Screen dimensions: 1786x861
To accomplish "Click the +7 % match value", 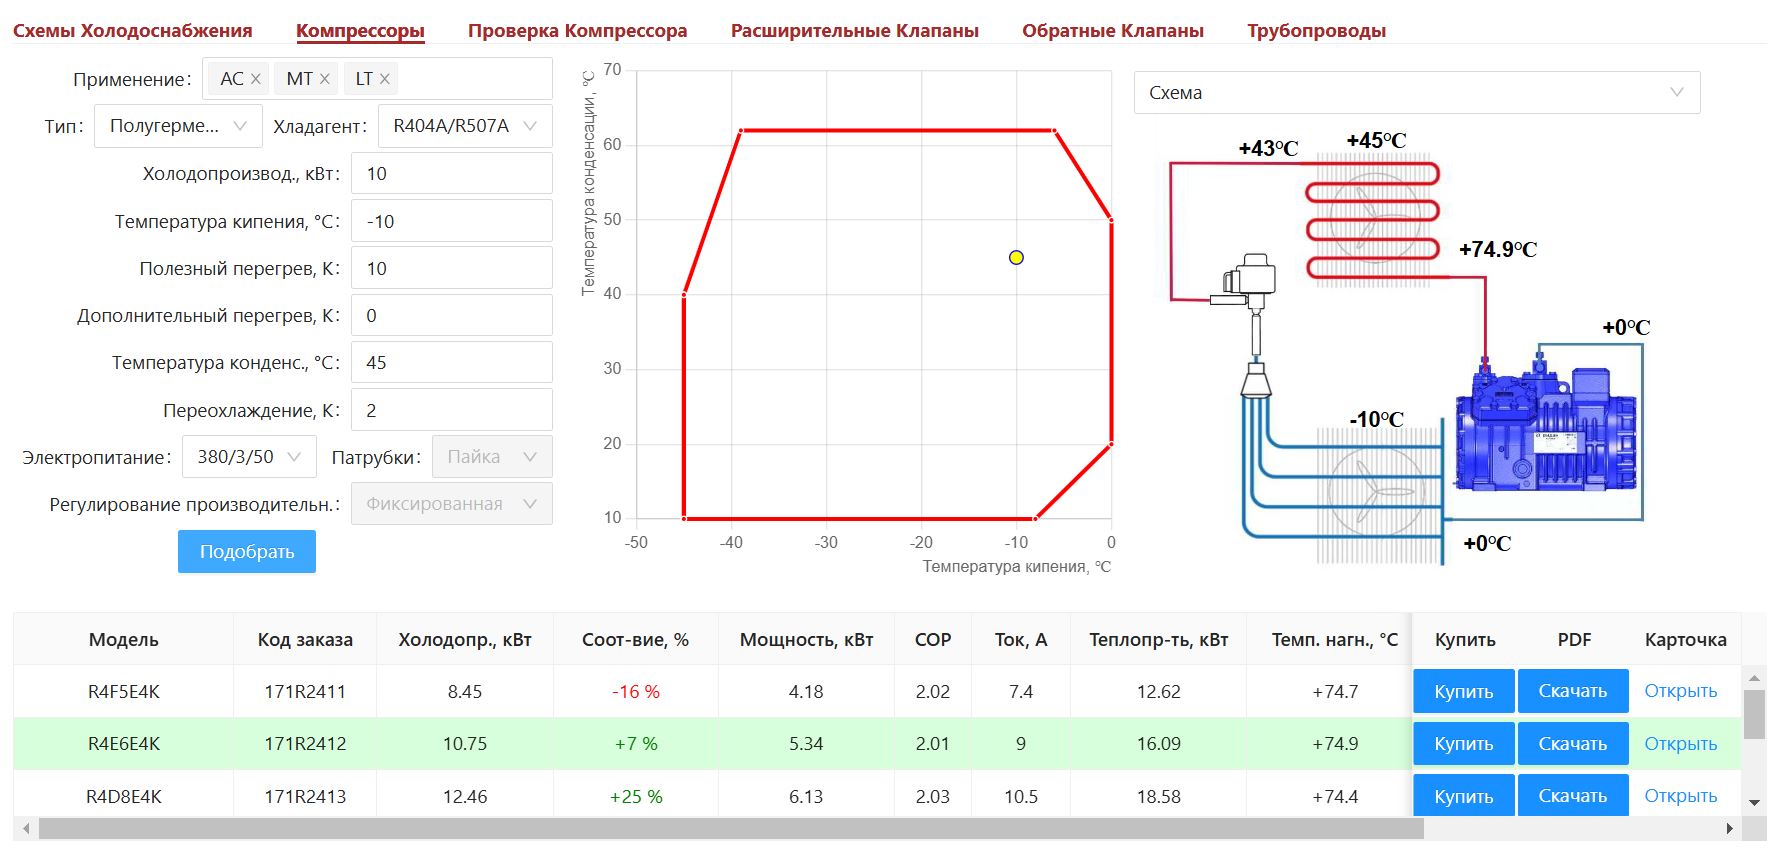I will coord(636,744).
